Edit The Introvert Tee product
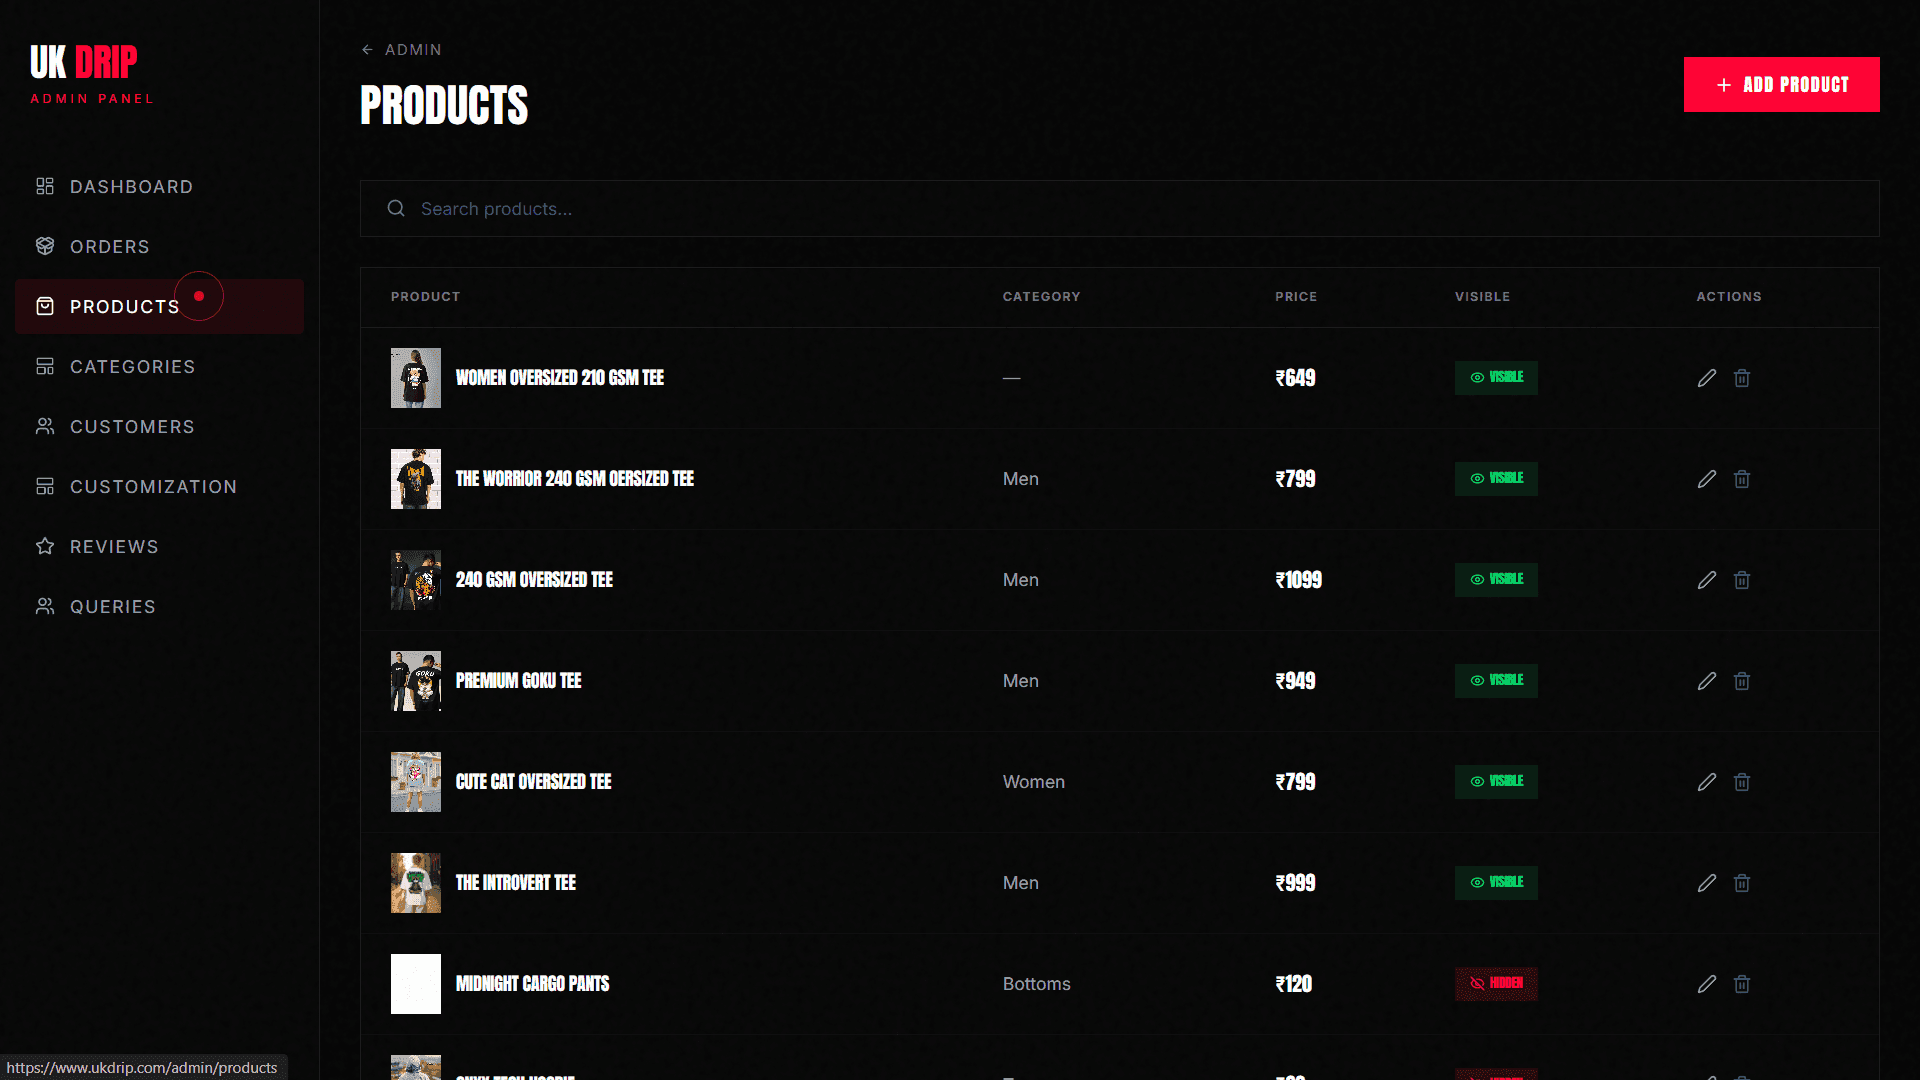The height and width of the screenshot is (1080, 1920). coord(1707,883)
